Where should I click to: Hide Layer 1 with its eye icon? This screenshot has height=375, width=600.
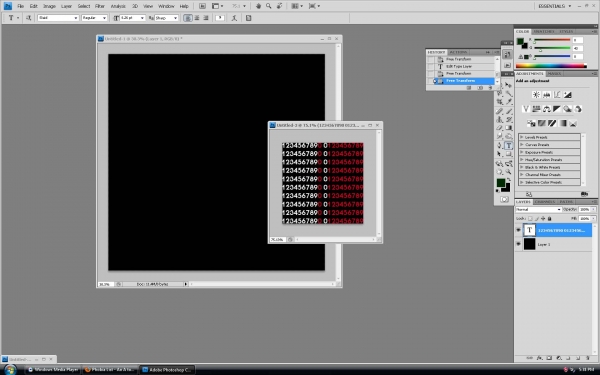518,244
